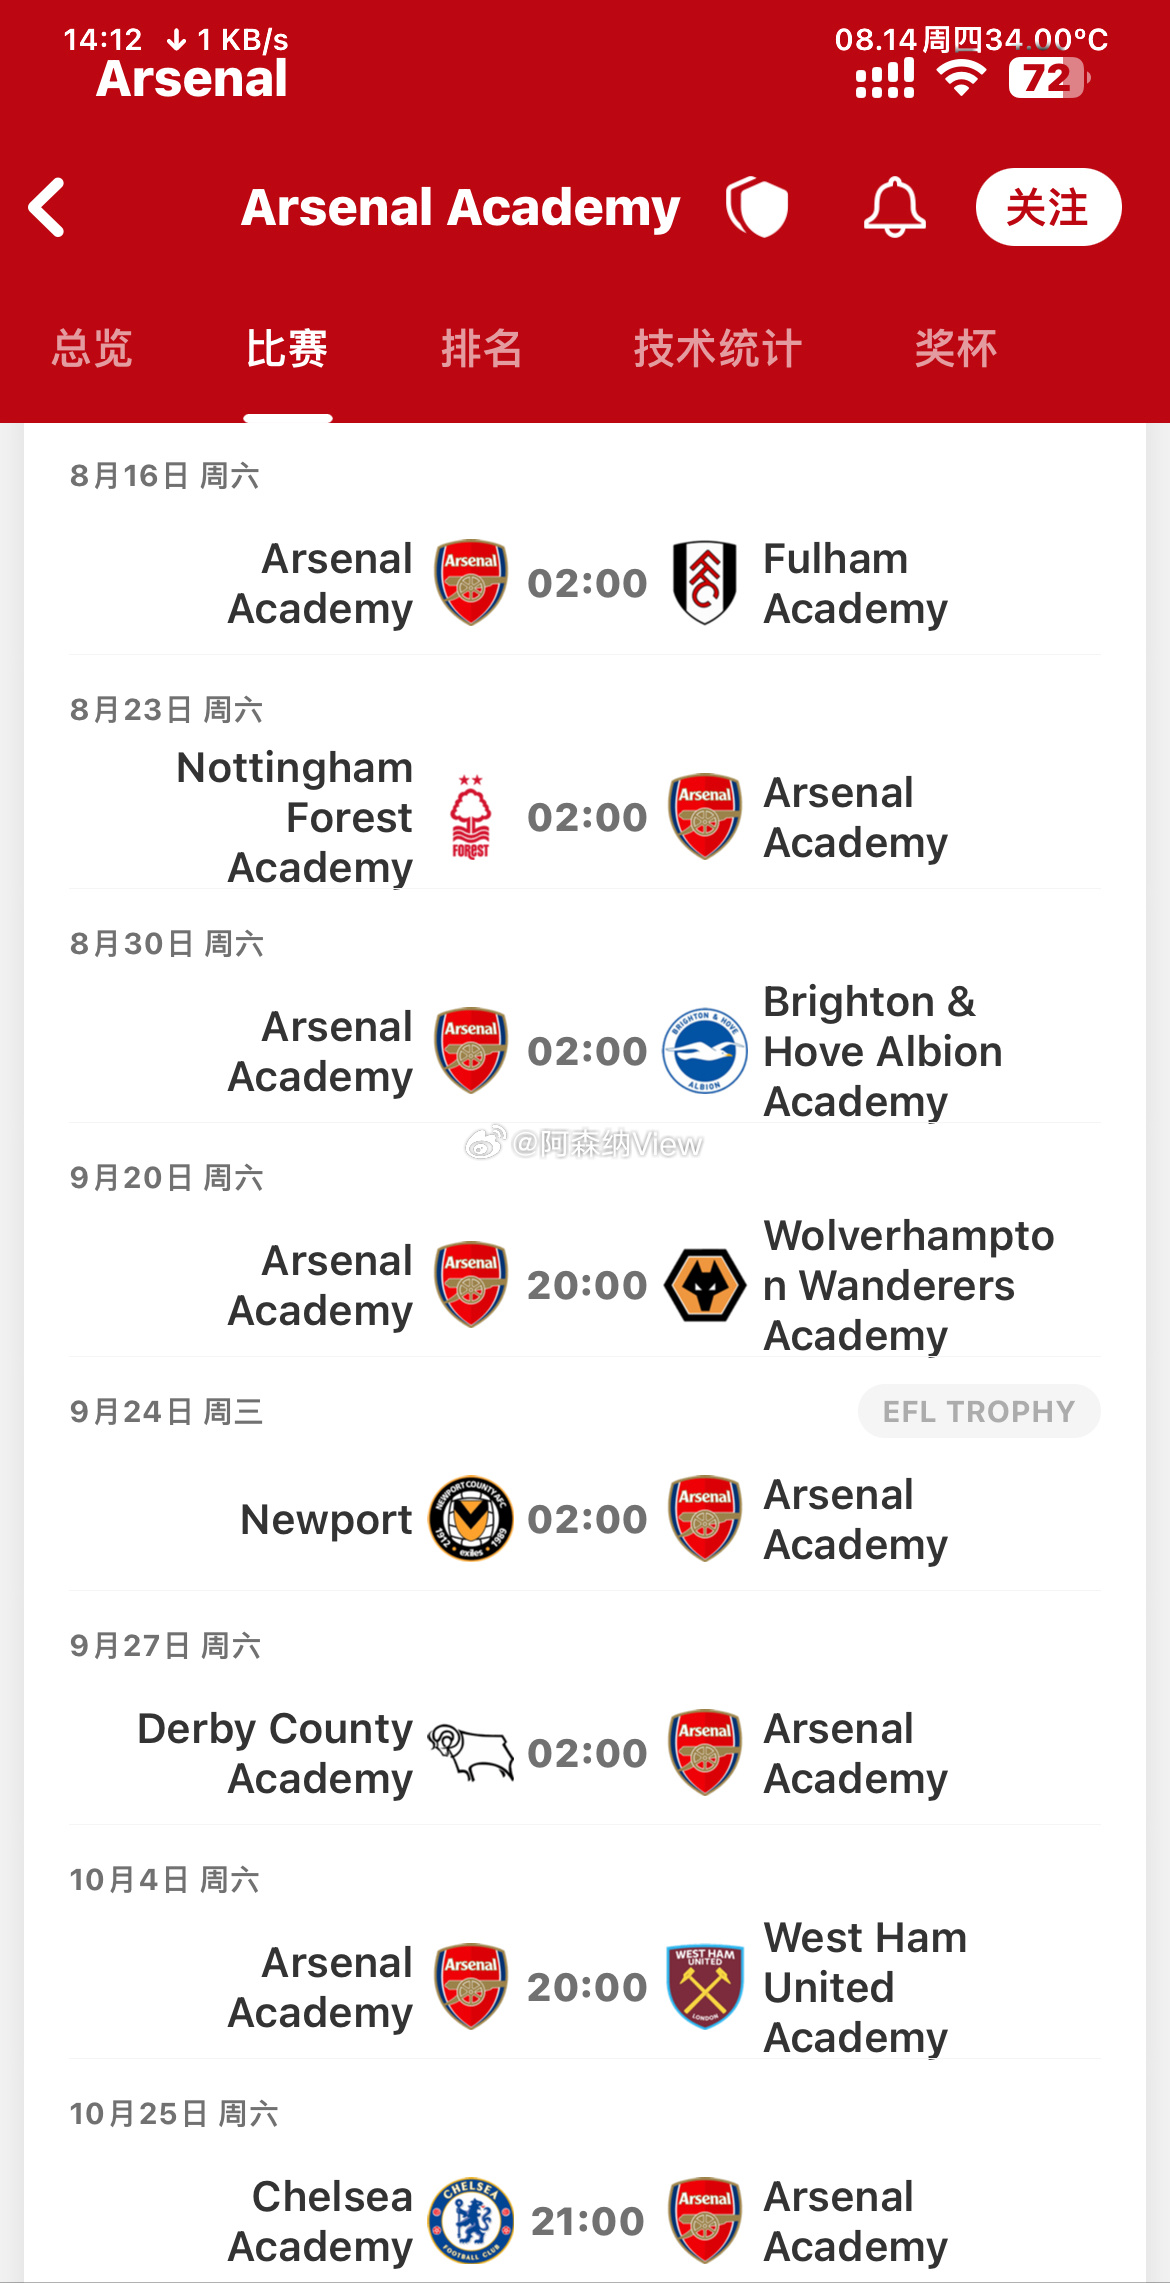Tap the back arrow icon

[x=47, y=207]
